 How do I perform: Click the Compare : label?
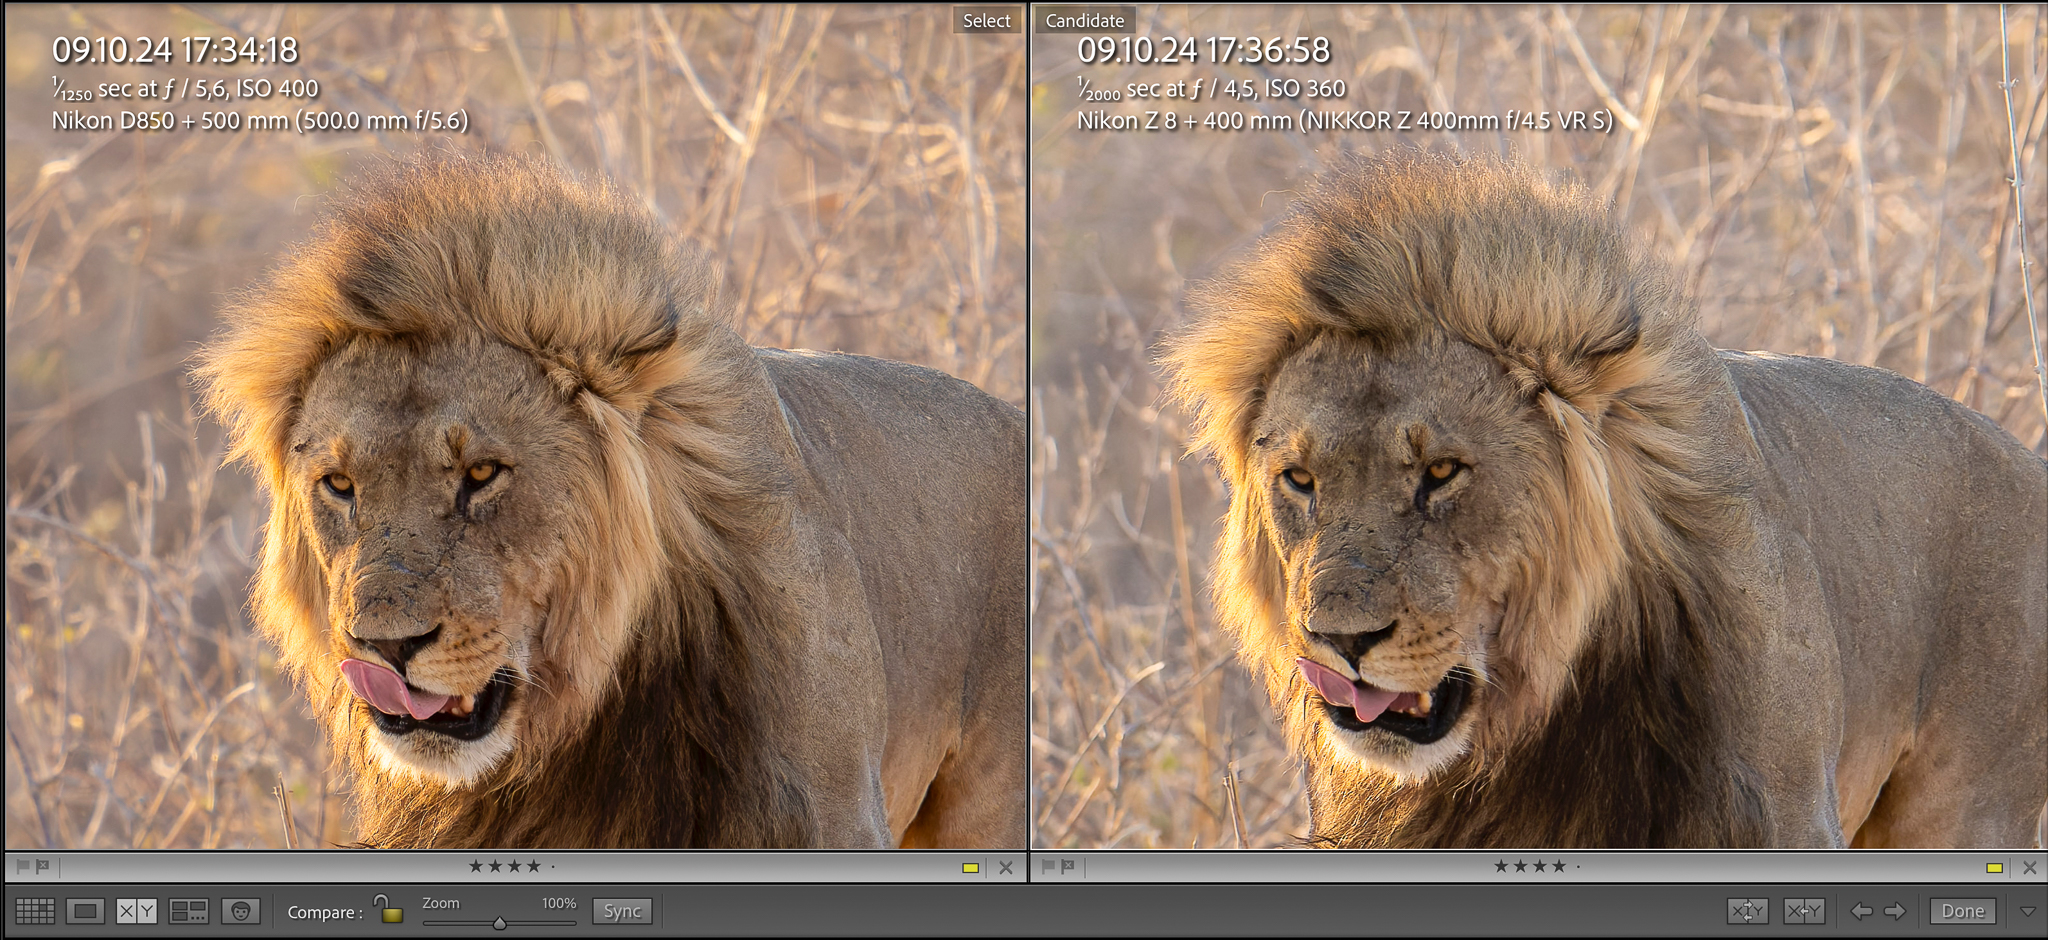(x=324, y=912)
